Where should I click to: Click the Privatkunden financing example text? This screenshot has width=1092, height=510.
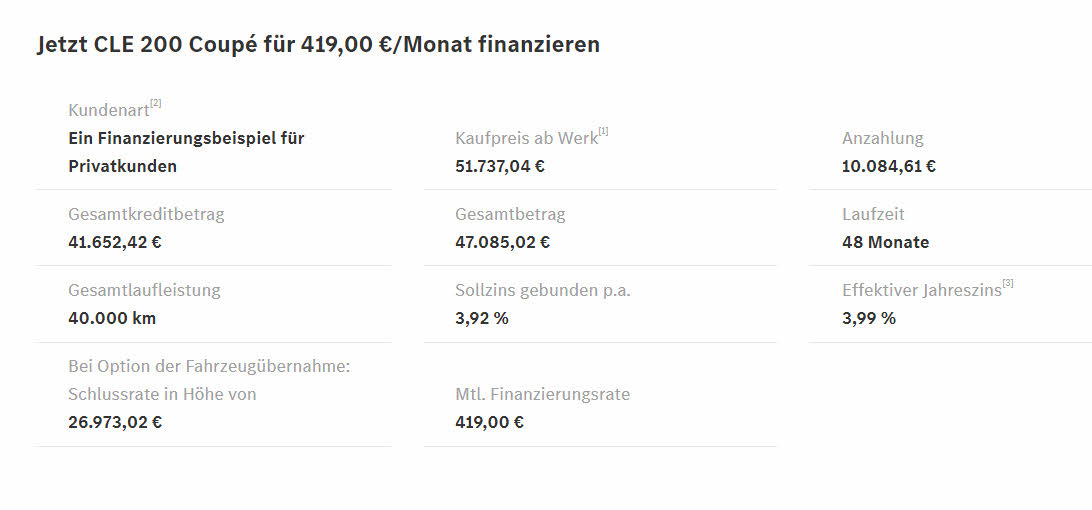[x=187, y=152]
